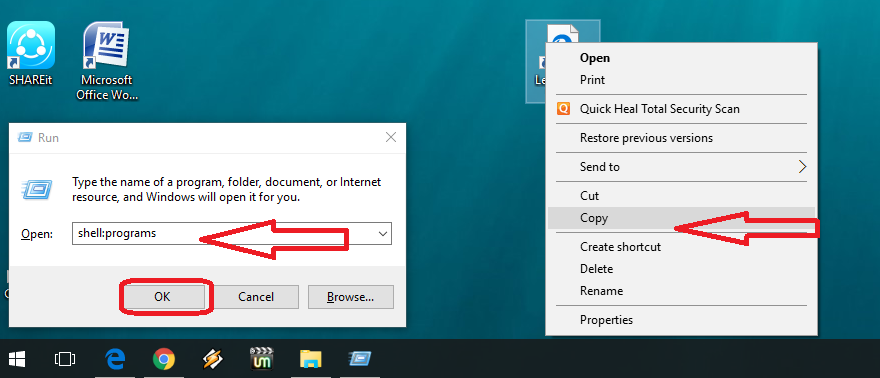Viewport: 880px width, 378px height.
Task: Open the UMPlayer clapperboard taskbar icon
Action: coord(261,358)
